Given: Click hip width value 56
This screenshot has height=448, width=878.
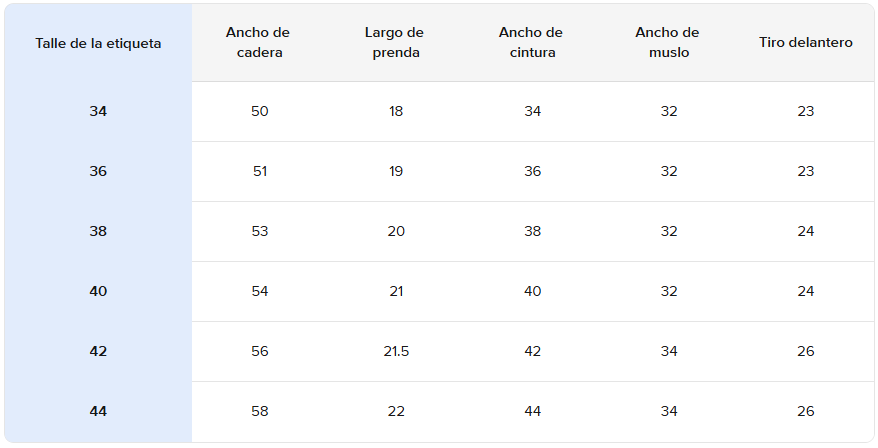Looking at the screenshot, I should coord(260,351).
